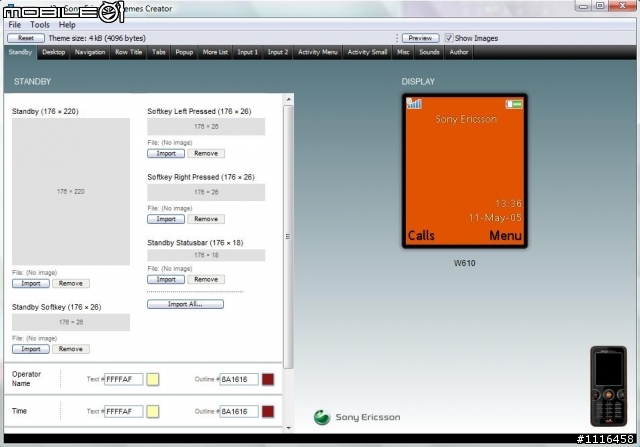Click the Standby Statusbar image placeholder
Image resolution: width=640 pixels, height=447 pixels.
point(206,255)
